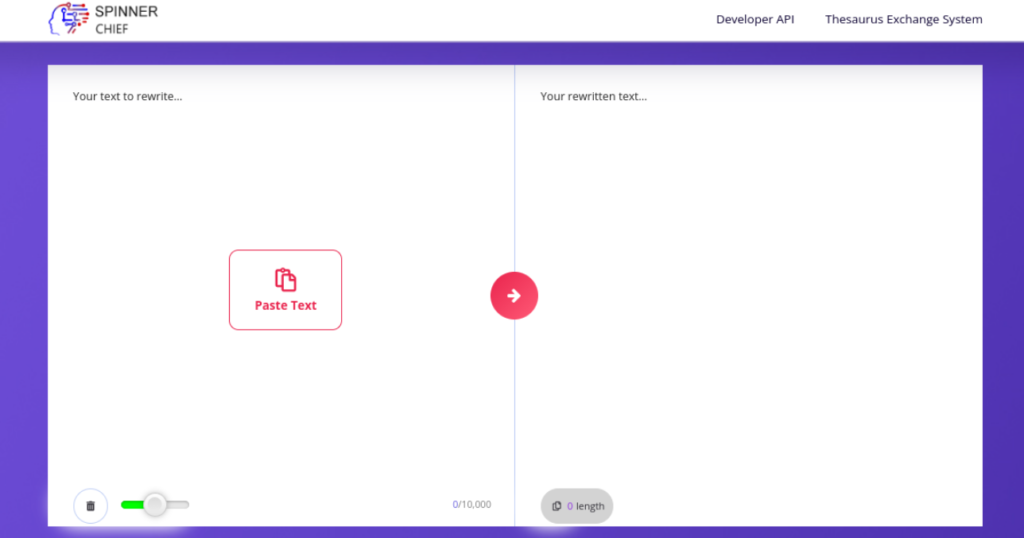Image resolution: width=1024 pixels, height=538 pixels.
Task: Click the copy icon beside length
Action: tap(557, 506)
